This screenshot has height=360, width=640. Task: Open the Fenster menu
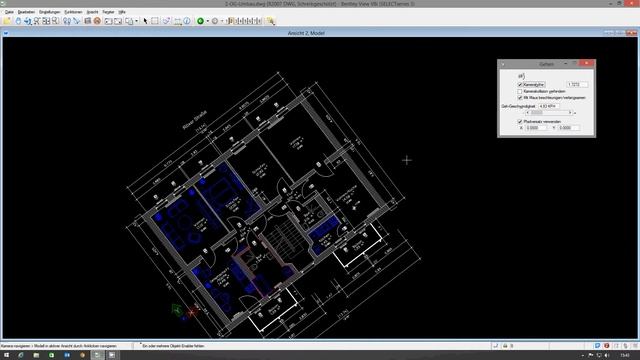[x=108, y=12]
